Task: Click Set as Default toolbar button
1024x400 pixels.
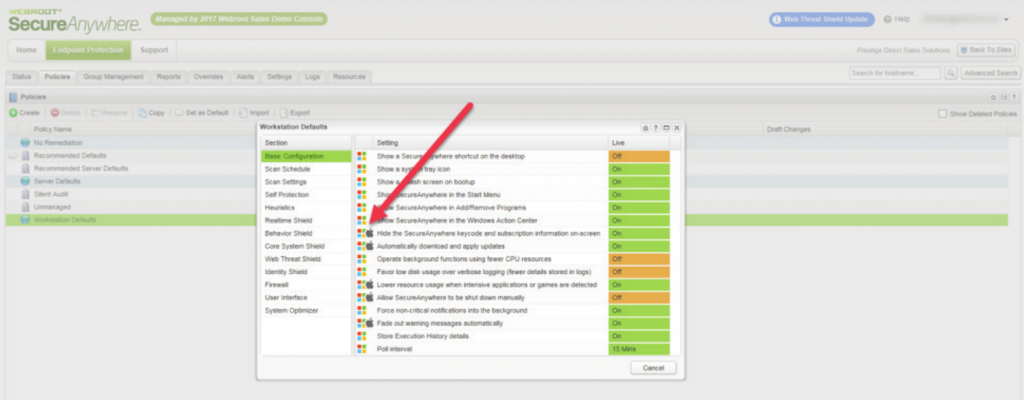Action: click(x=202, y=112)
